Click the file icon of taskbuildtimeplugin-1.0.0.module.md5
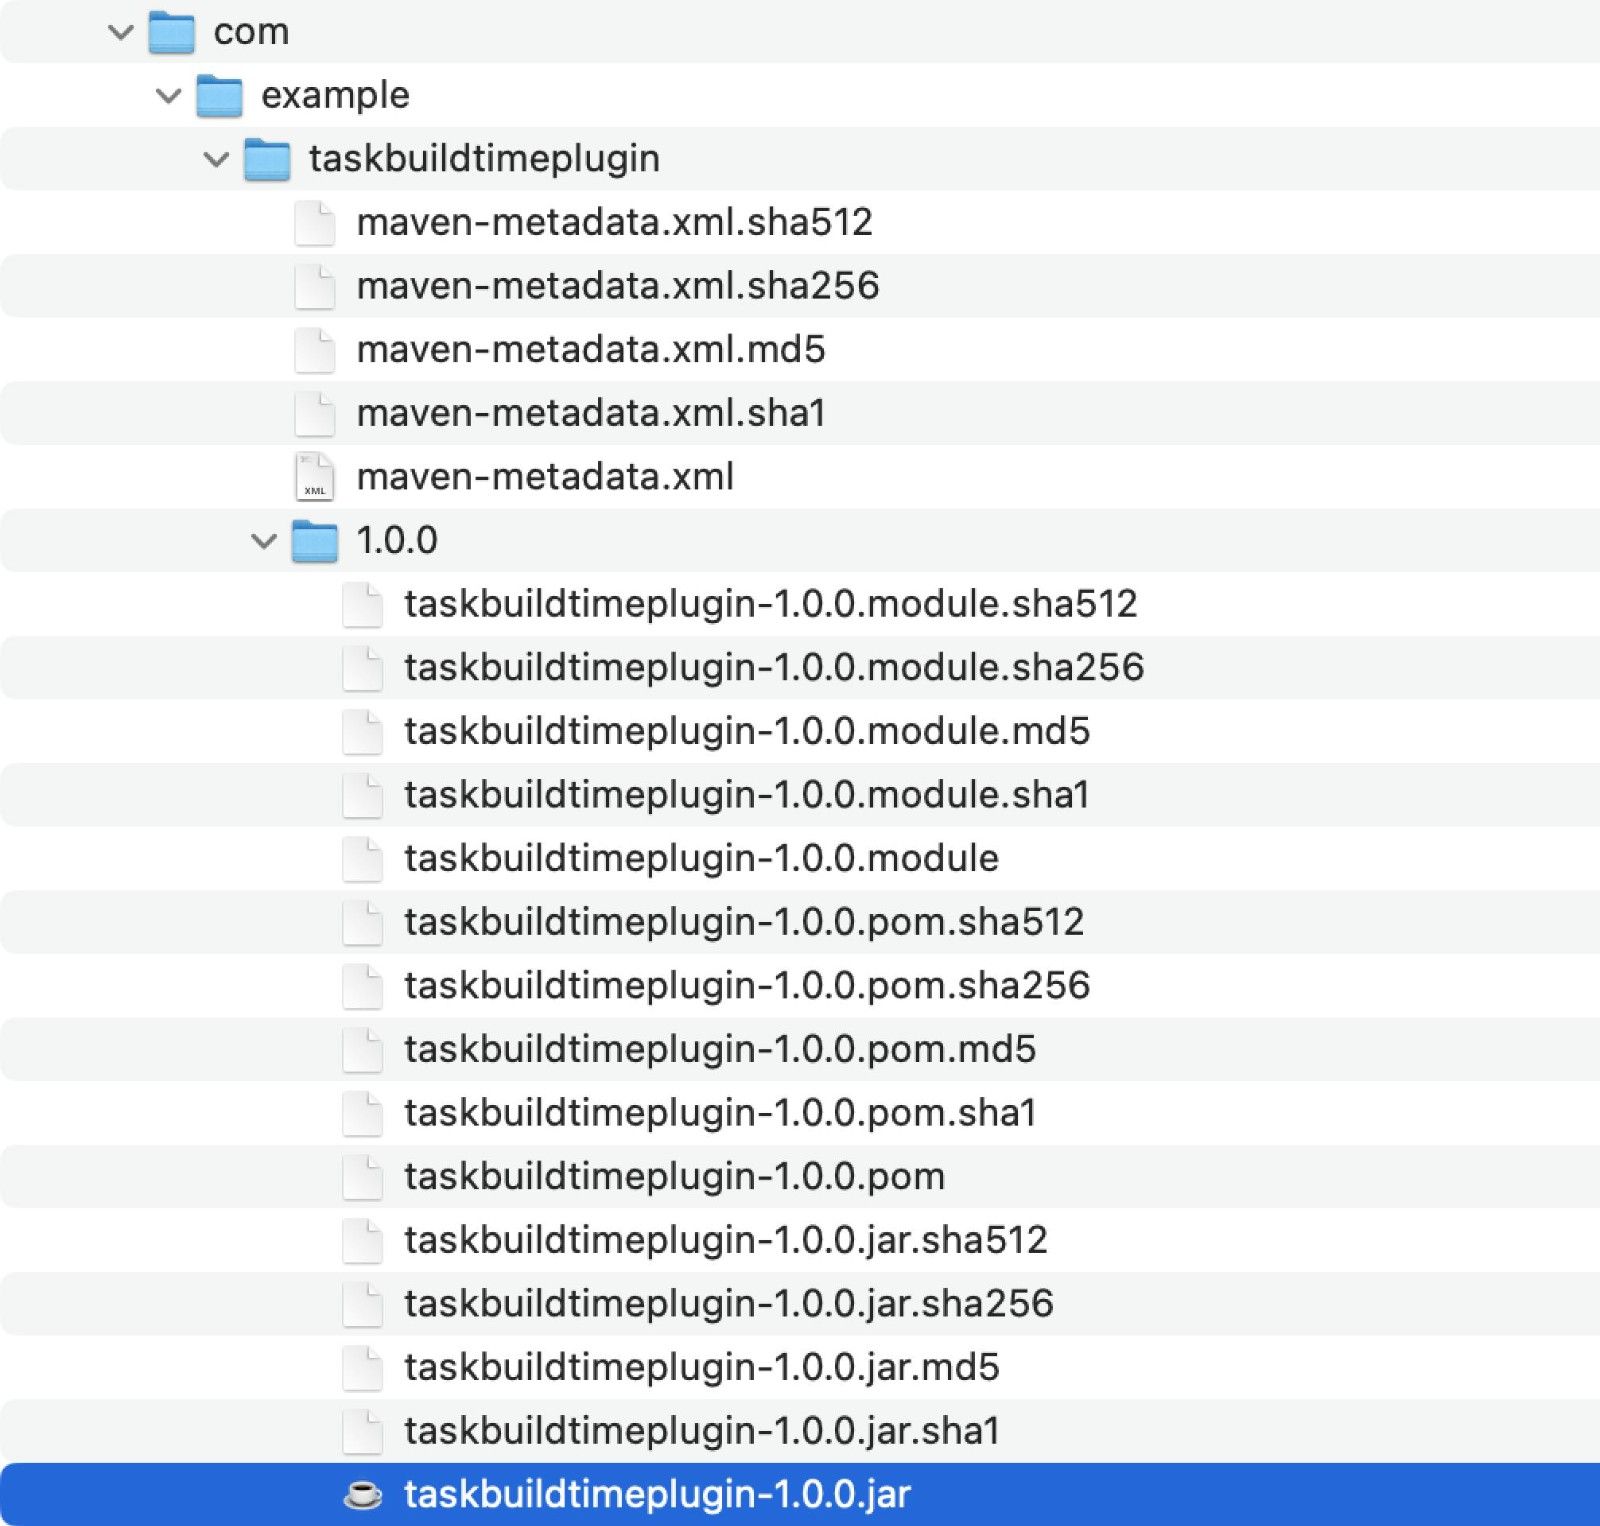Image resolution: width=1600 pixels, height=1526 pixels. [362, 732]
